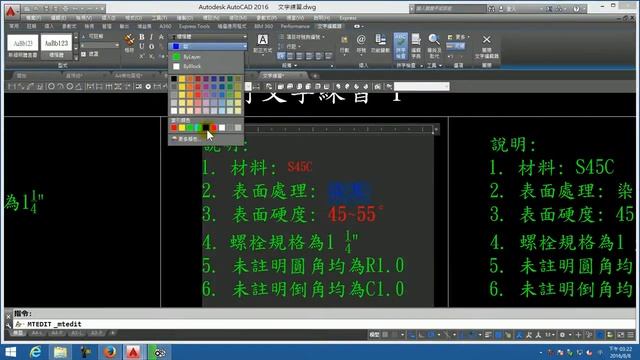The height and width of the screenshot is (360, 640).
Task: Toggle Bold formatting
Action: 142,37
